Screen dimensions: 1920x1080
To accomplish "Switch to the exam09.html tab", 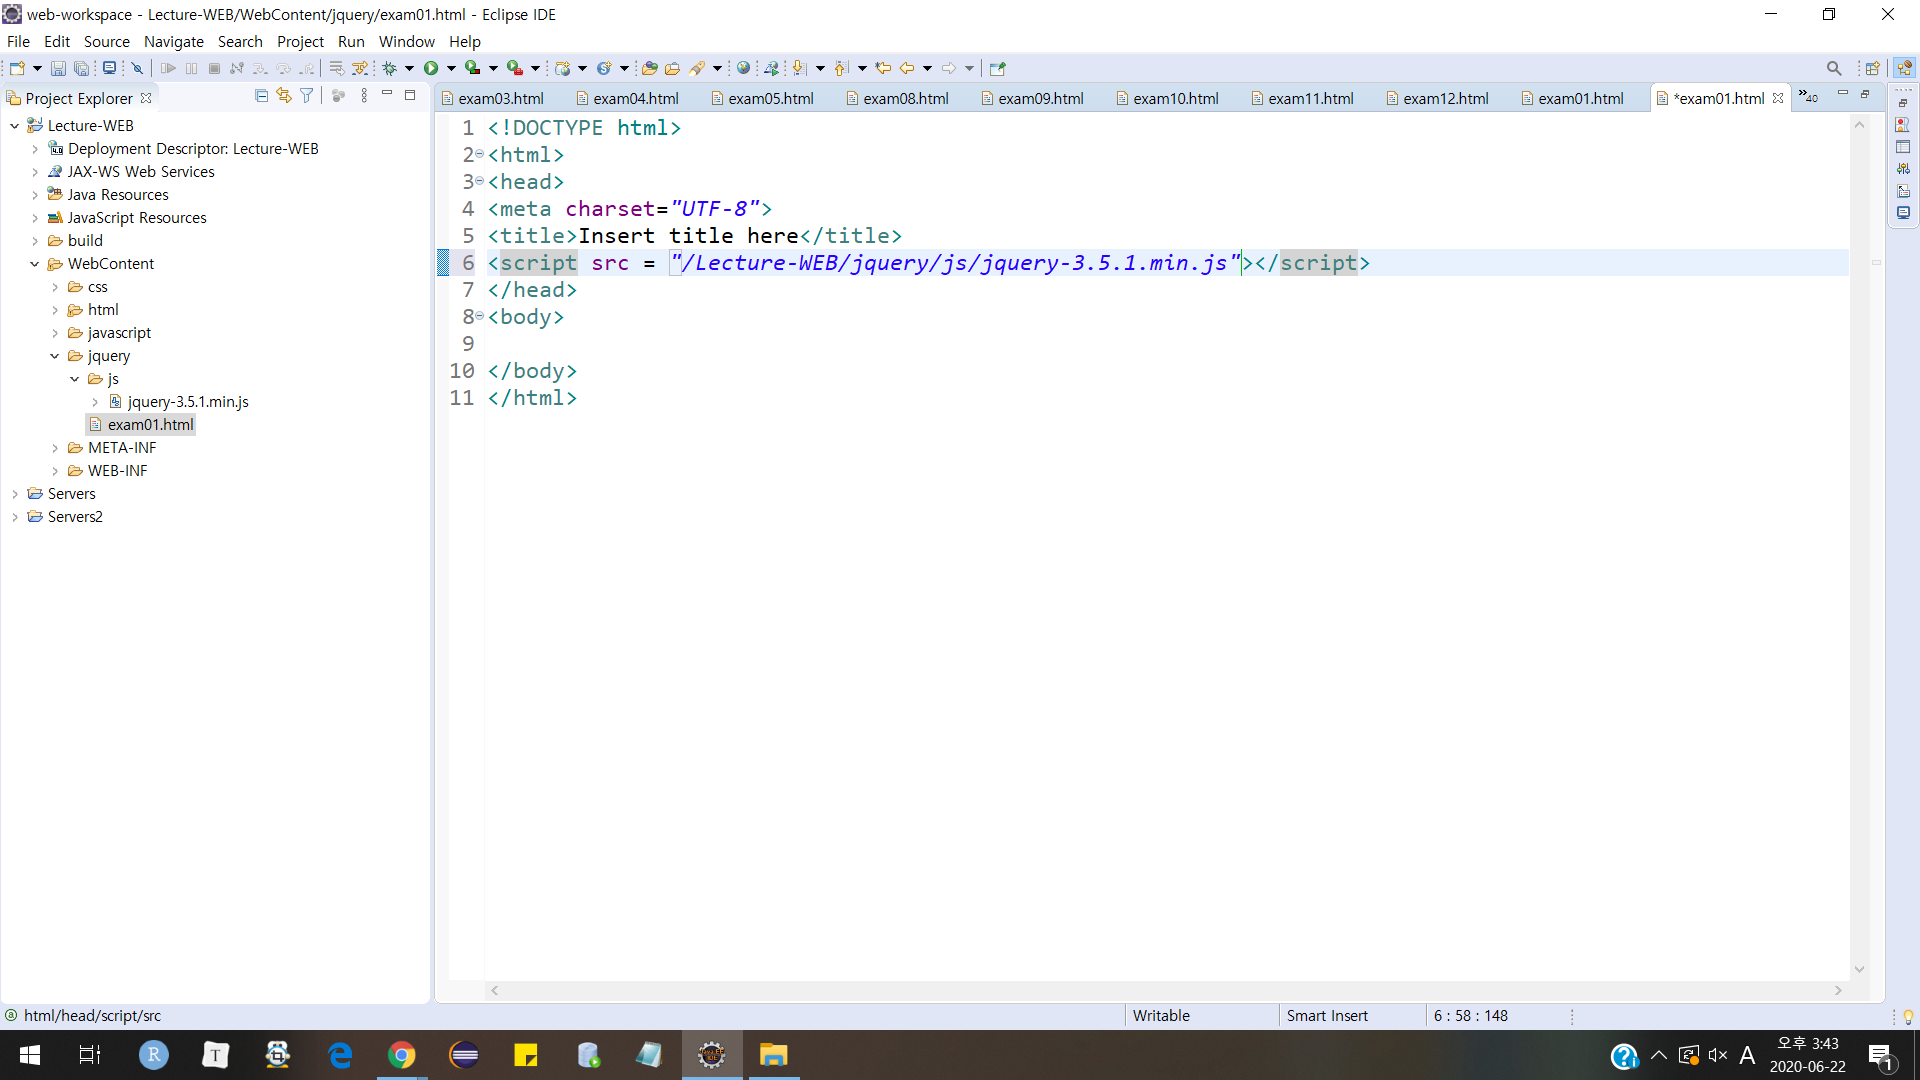I will [x=1039, y=98].
